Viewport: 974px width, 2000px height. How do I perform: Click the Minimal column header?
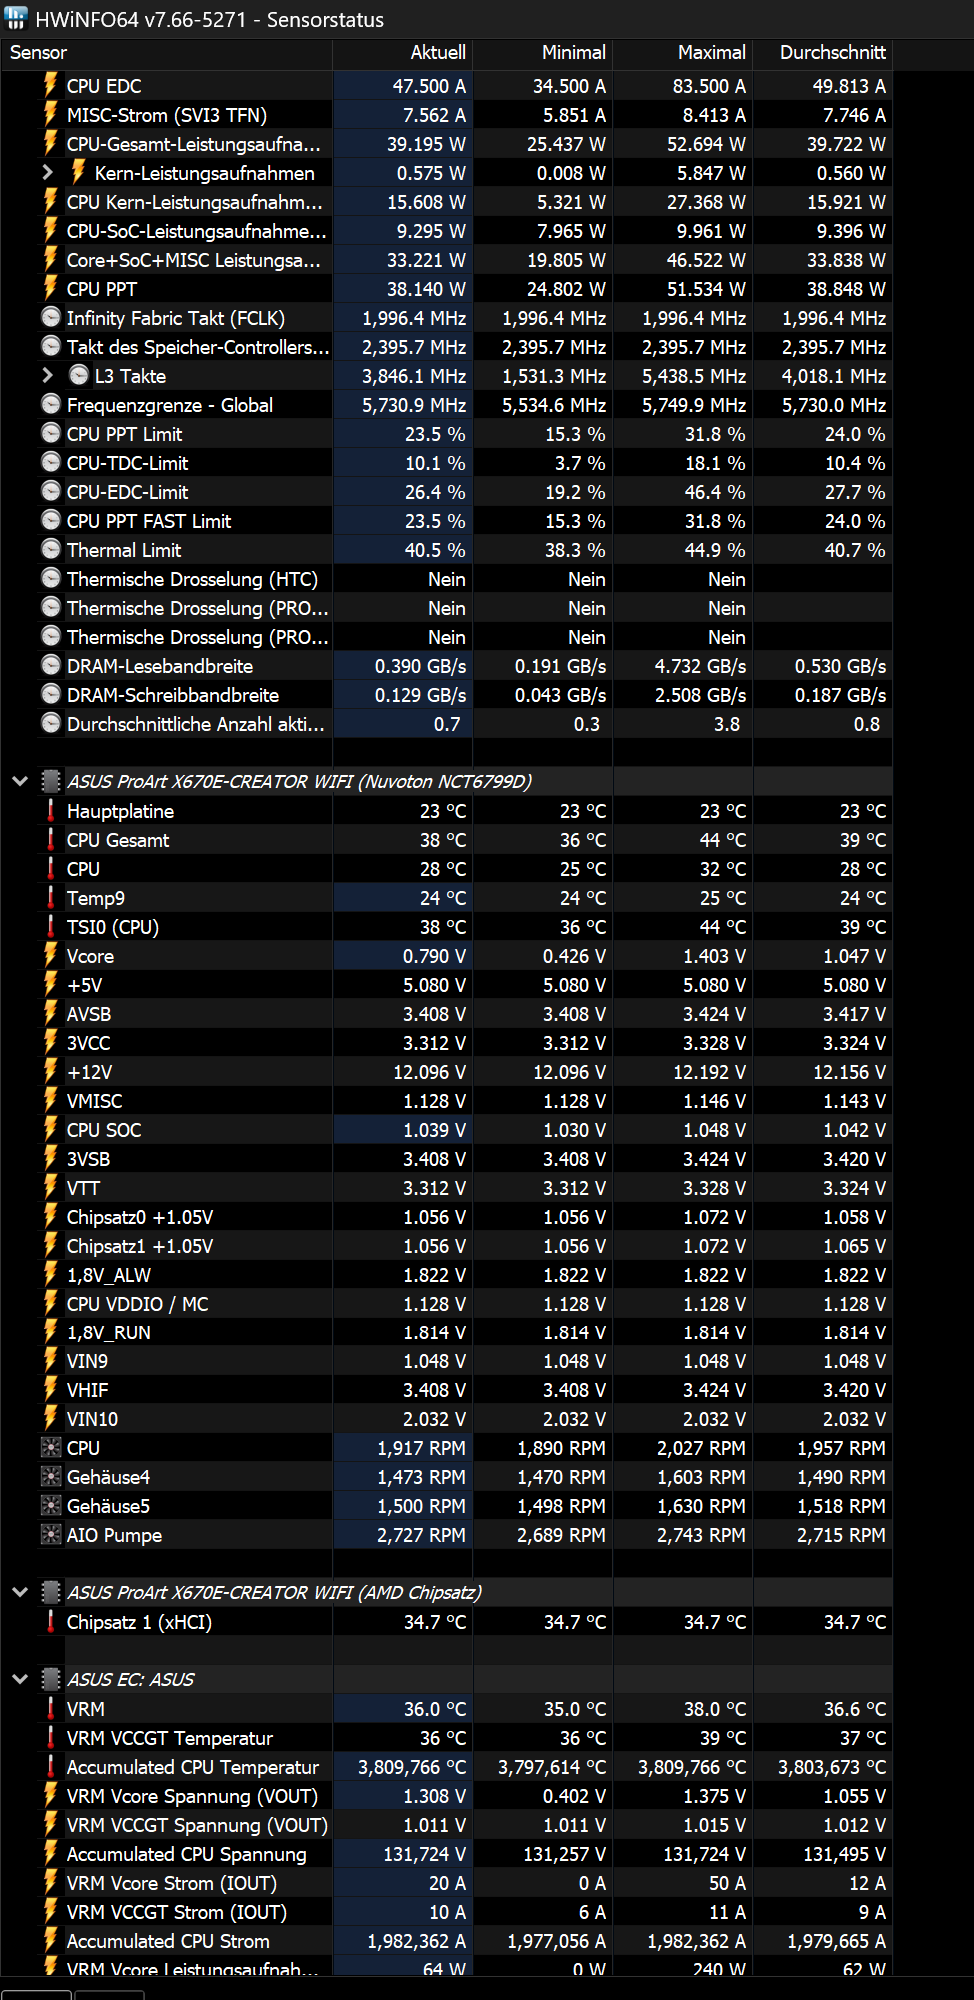click(x=542, y=53)
